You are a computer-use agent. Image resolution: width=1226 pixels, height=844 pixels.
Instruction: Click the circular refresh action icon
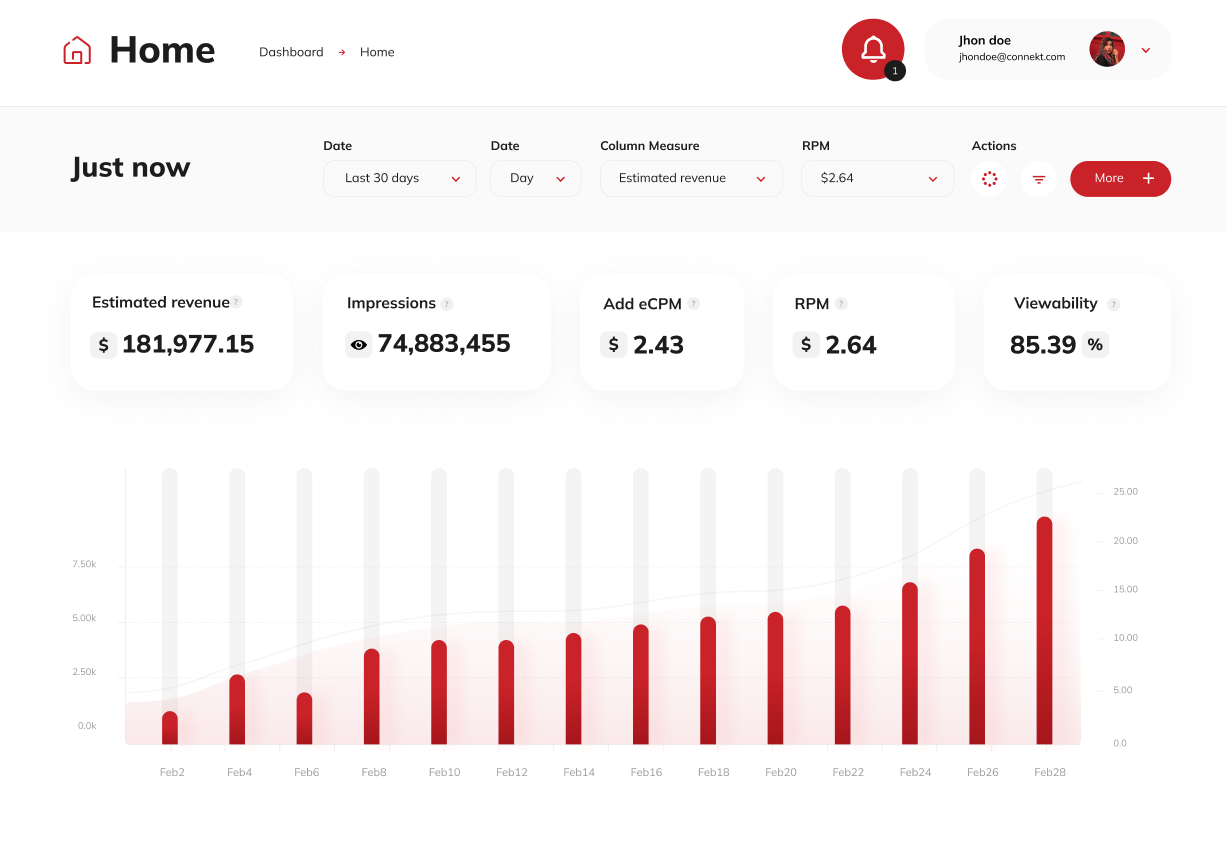tap(990, 179)
